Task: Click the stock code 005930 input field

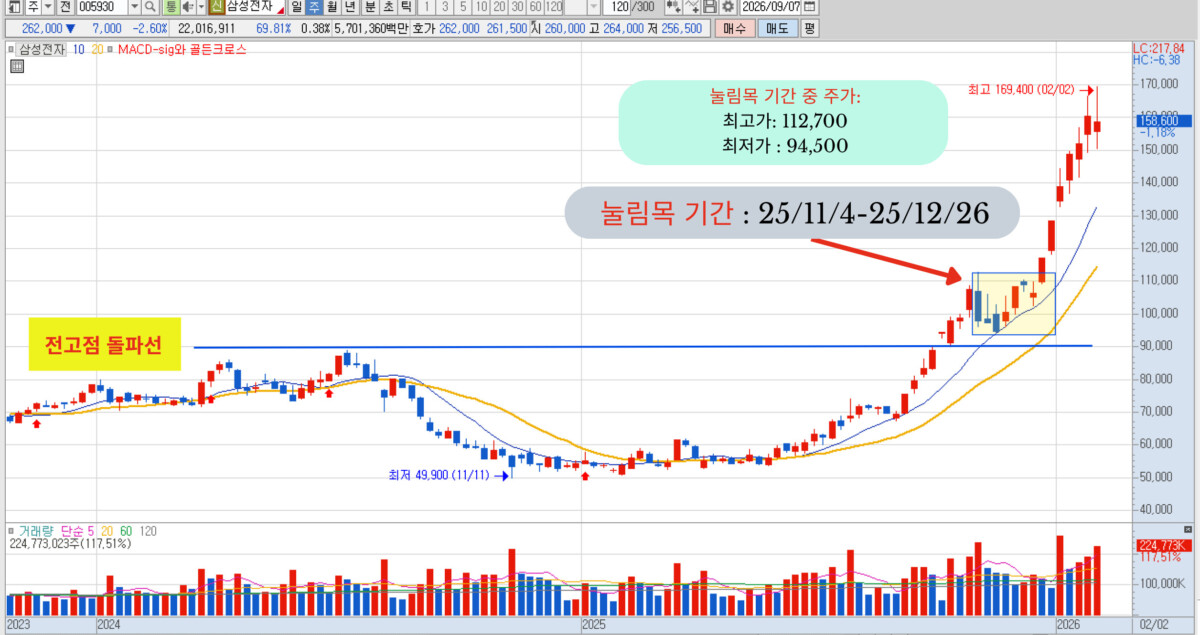Action: pos(102,7)
